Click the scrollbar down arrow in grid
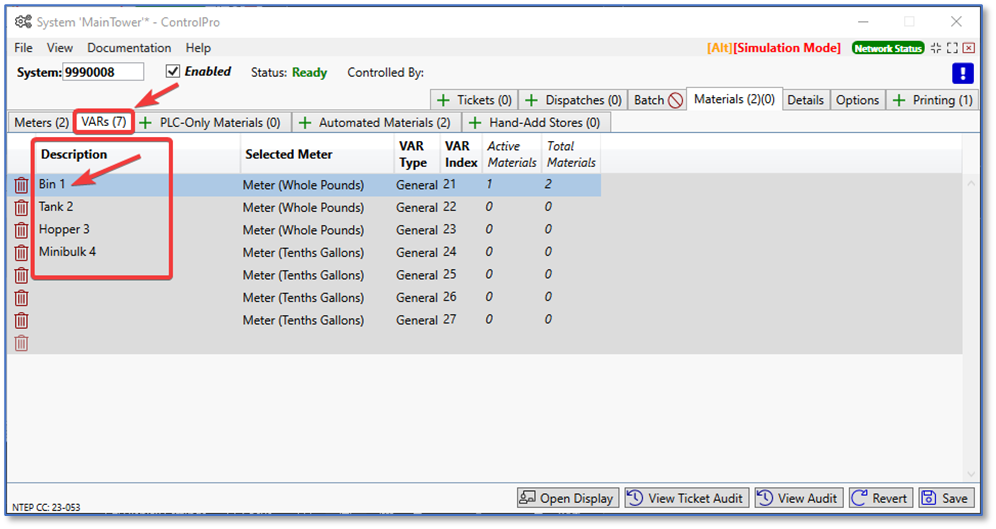 [971, 476]
